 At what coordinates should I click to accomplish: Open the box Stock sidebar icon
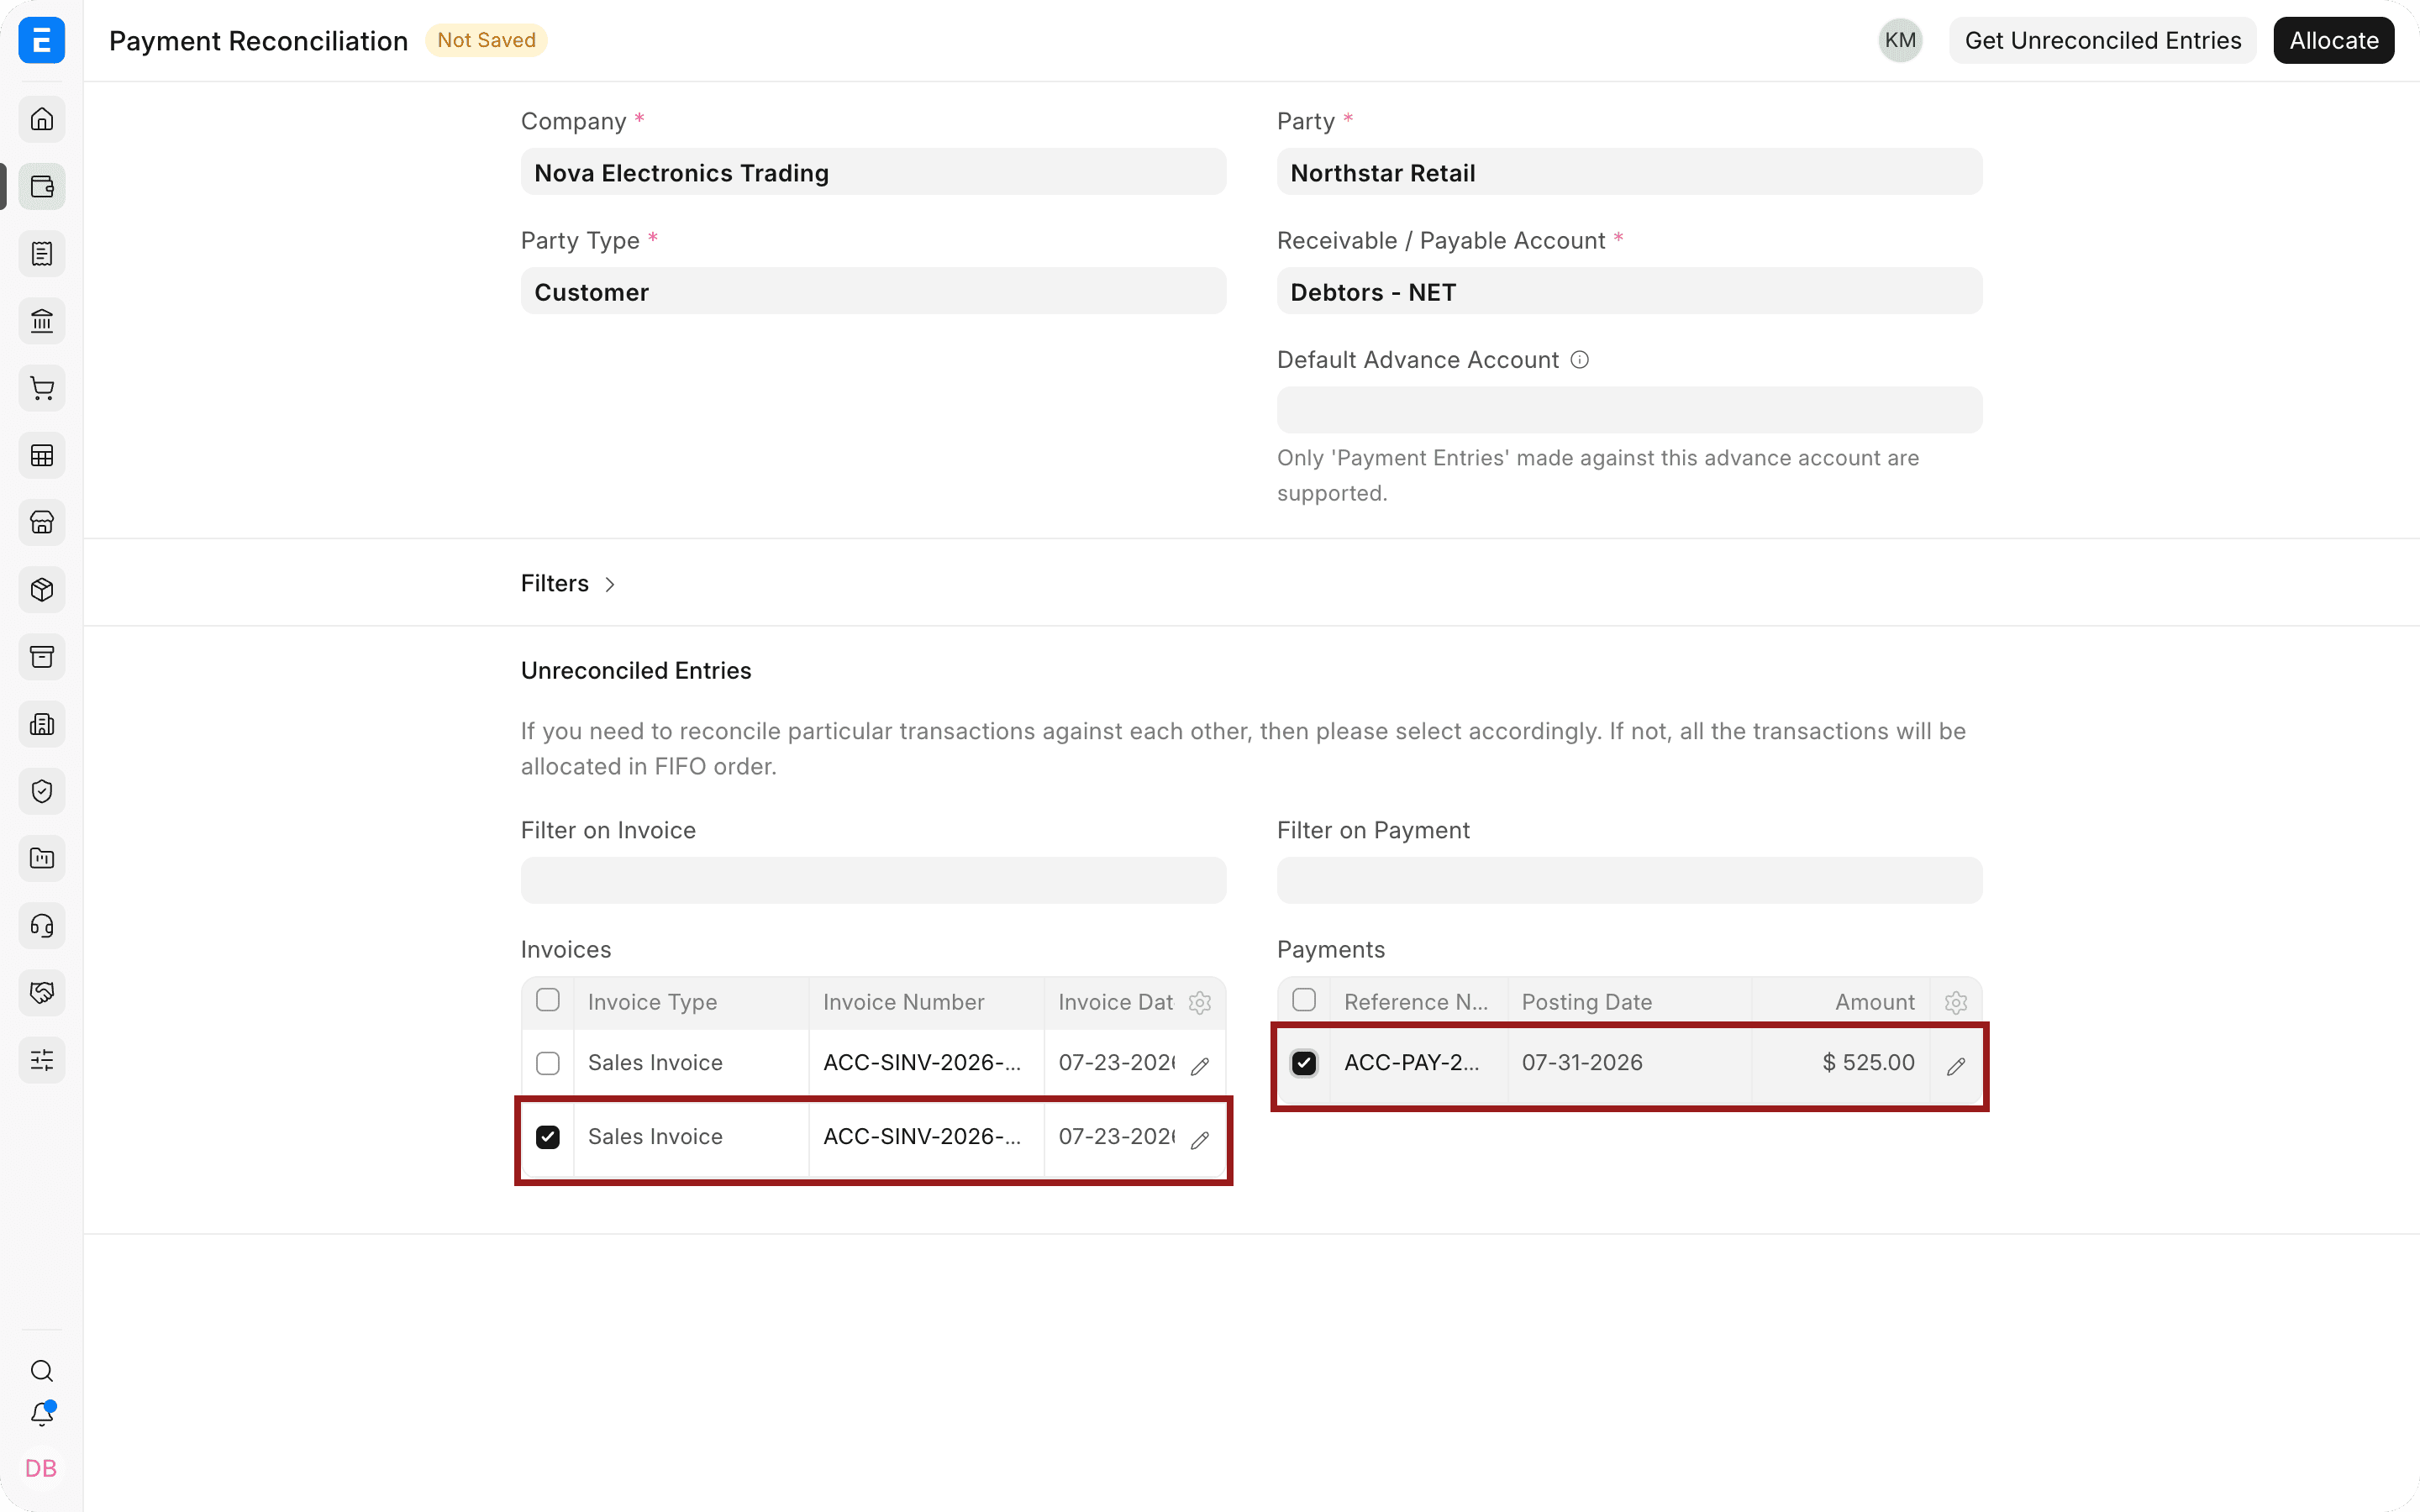click(42, 589)
